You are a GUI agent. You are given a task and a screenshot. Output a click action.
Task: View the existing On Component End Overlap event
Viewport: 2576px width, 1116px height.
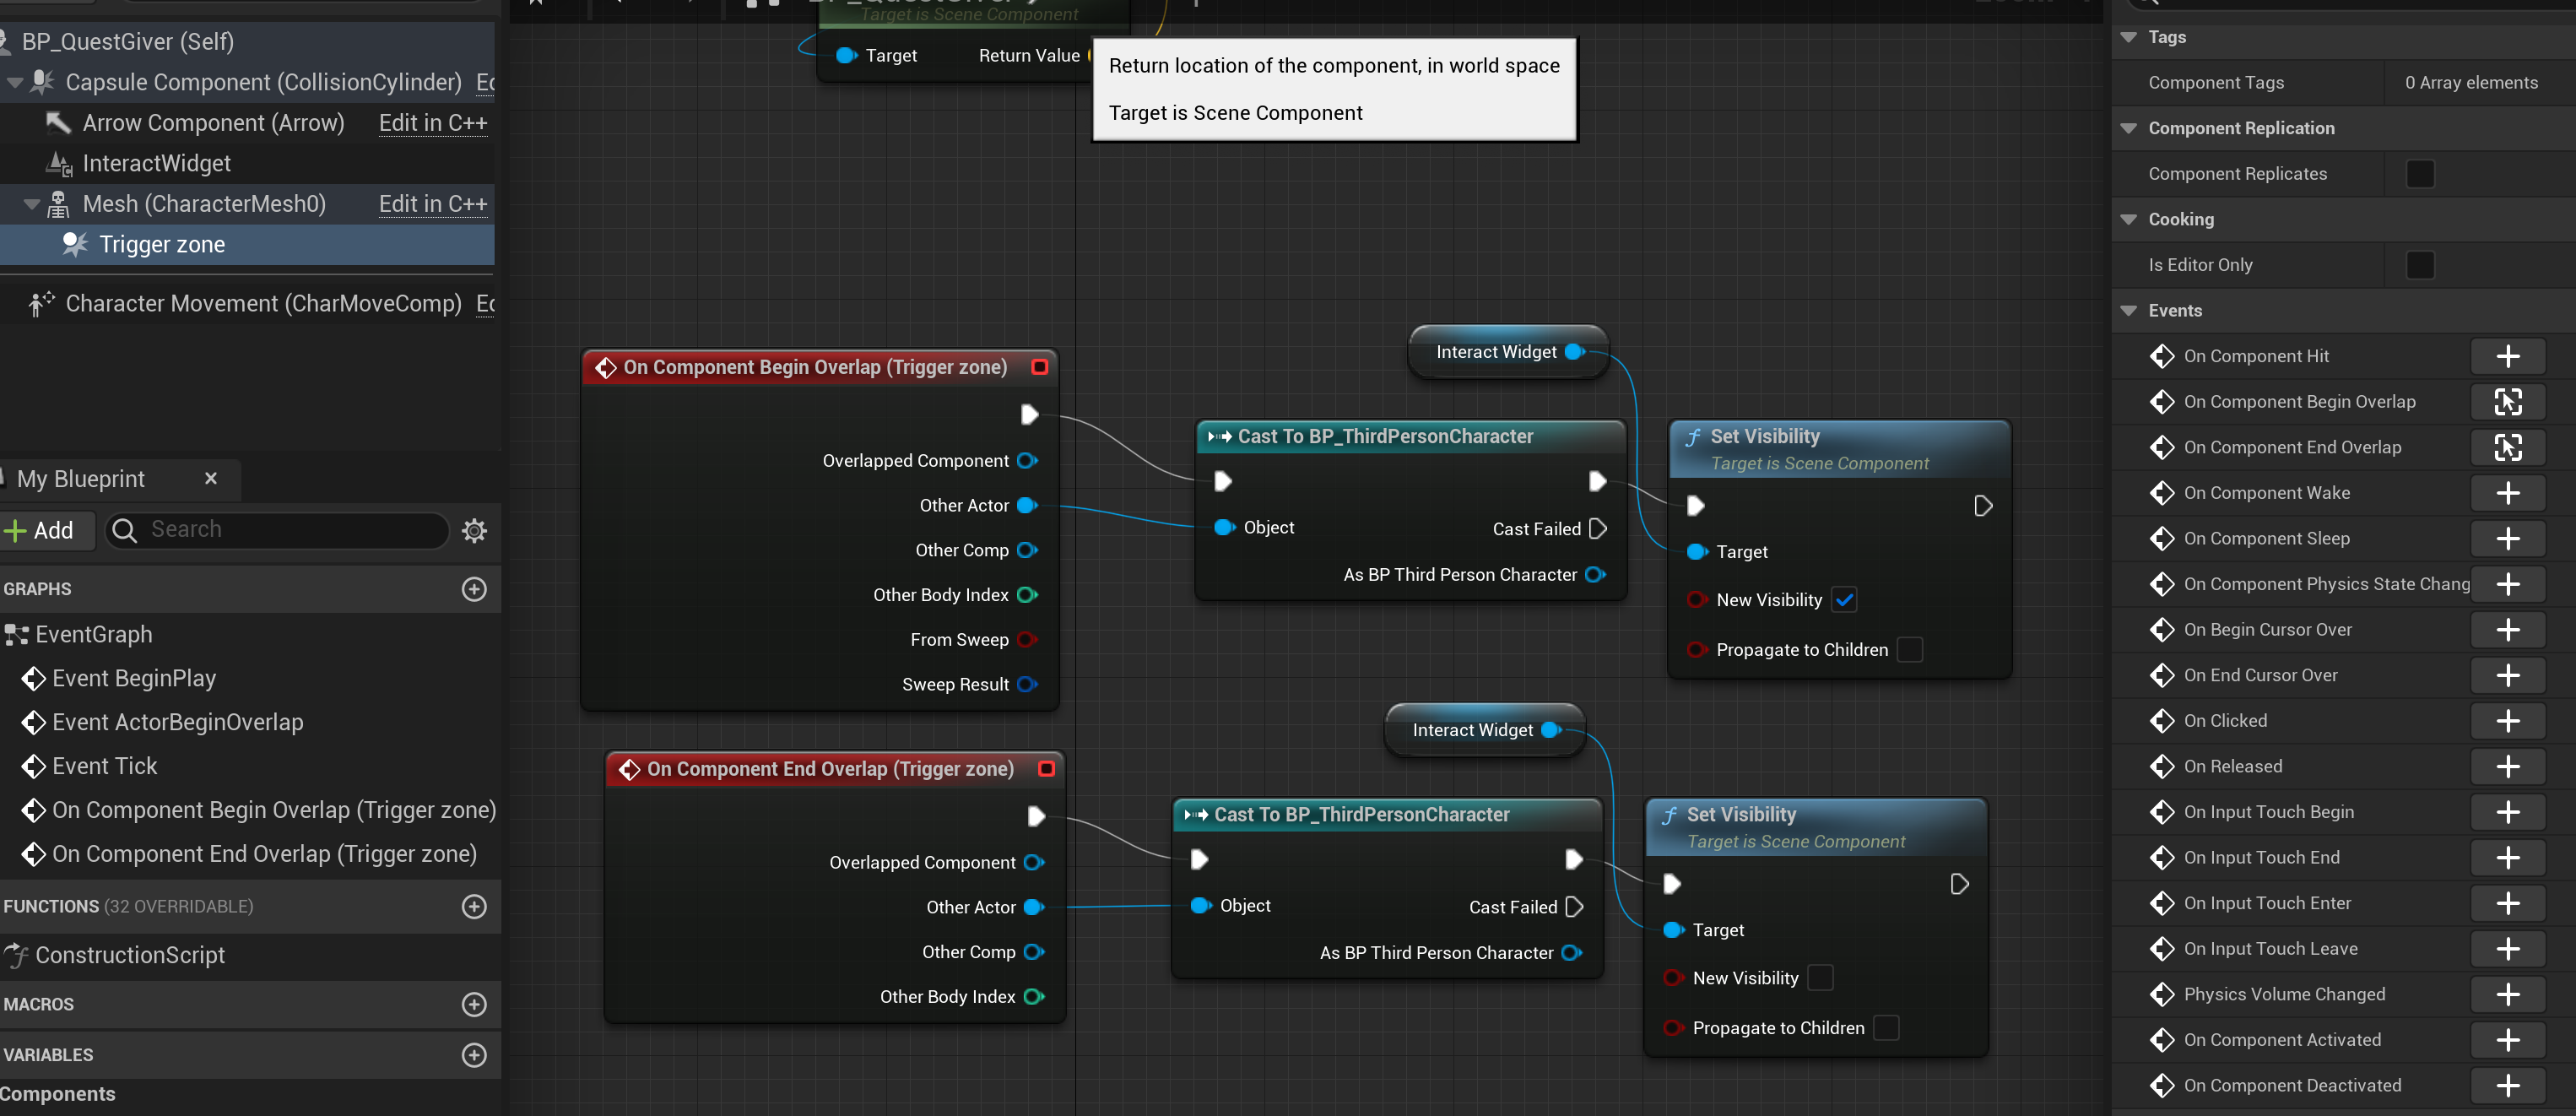click(x=2506, y=447)
